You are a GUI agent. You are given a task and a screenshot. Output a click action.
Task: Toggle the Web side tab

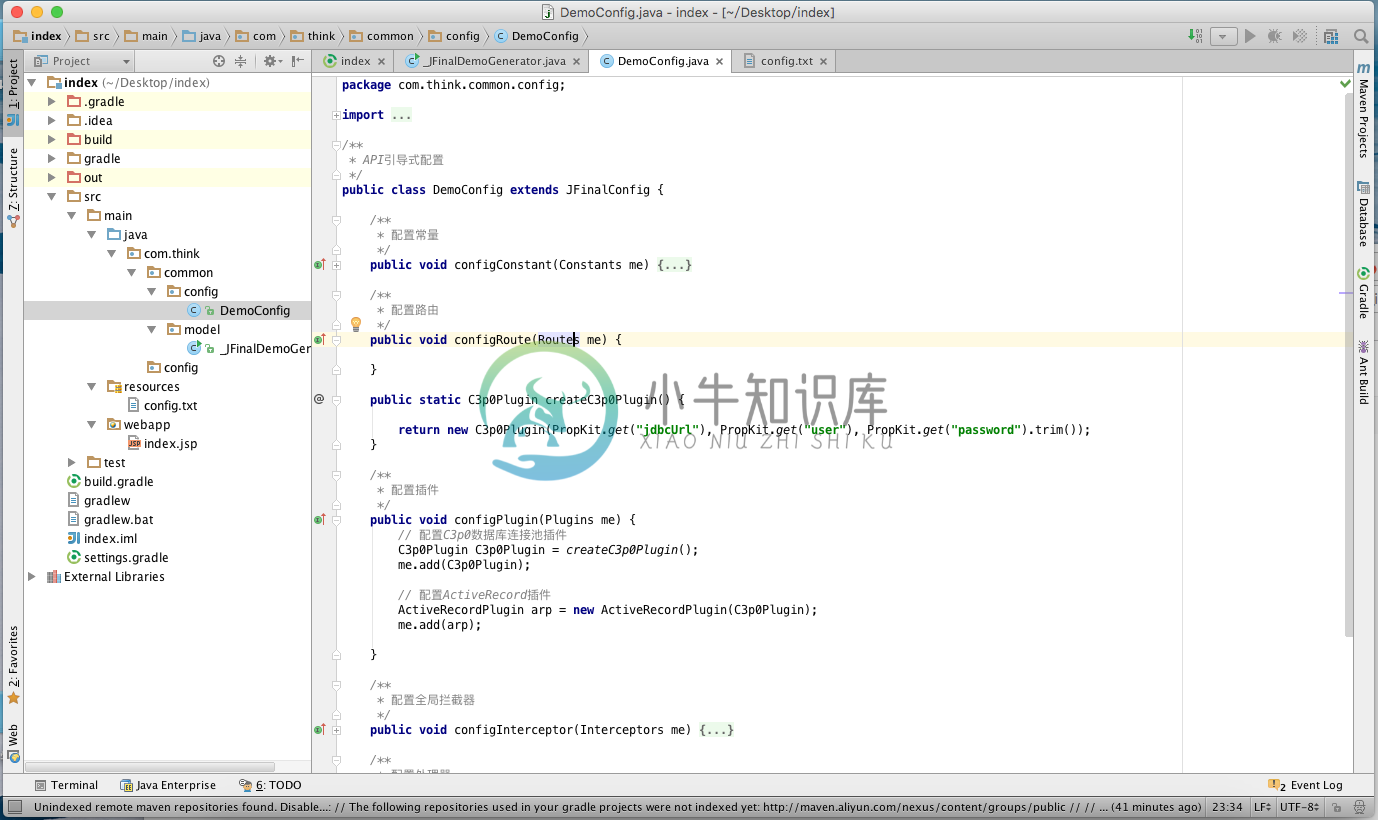[x=13, y=742]
